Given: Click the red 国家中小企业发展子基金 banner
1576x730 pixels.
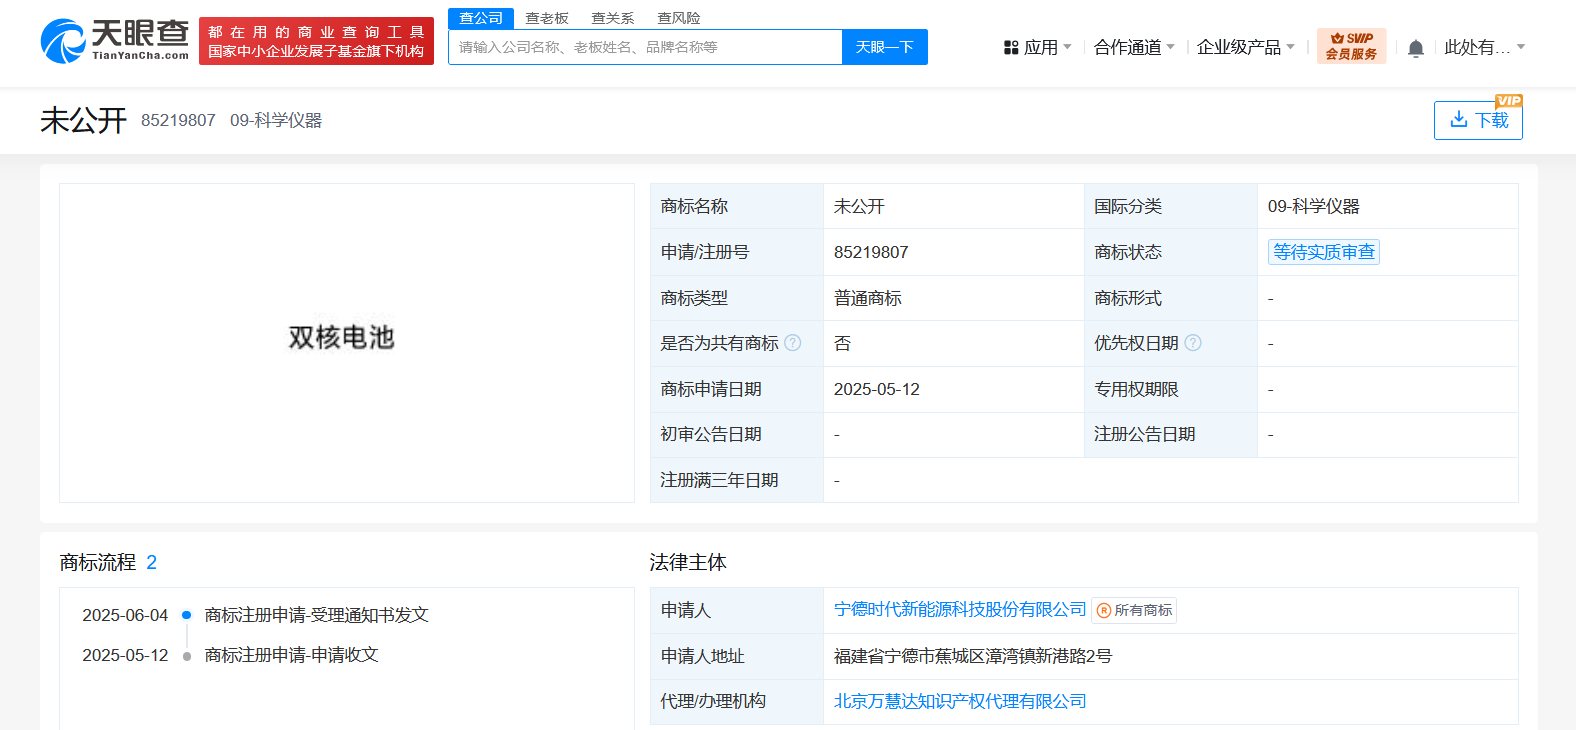Looking at the screenshot, I should point(316,41).
